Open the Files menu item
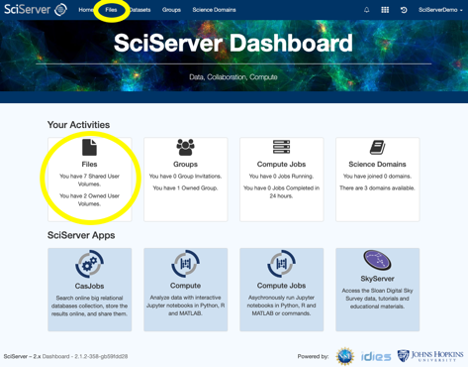Screen dimensions: 468x367 [111, 10]
